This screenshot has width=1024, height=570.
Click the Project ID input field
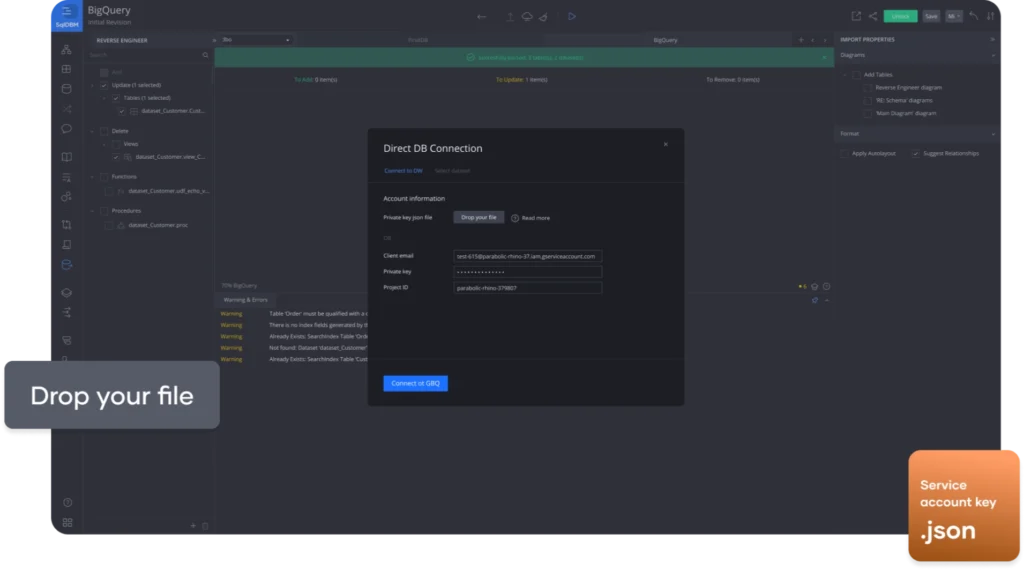click(x=527, y=288)
